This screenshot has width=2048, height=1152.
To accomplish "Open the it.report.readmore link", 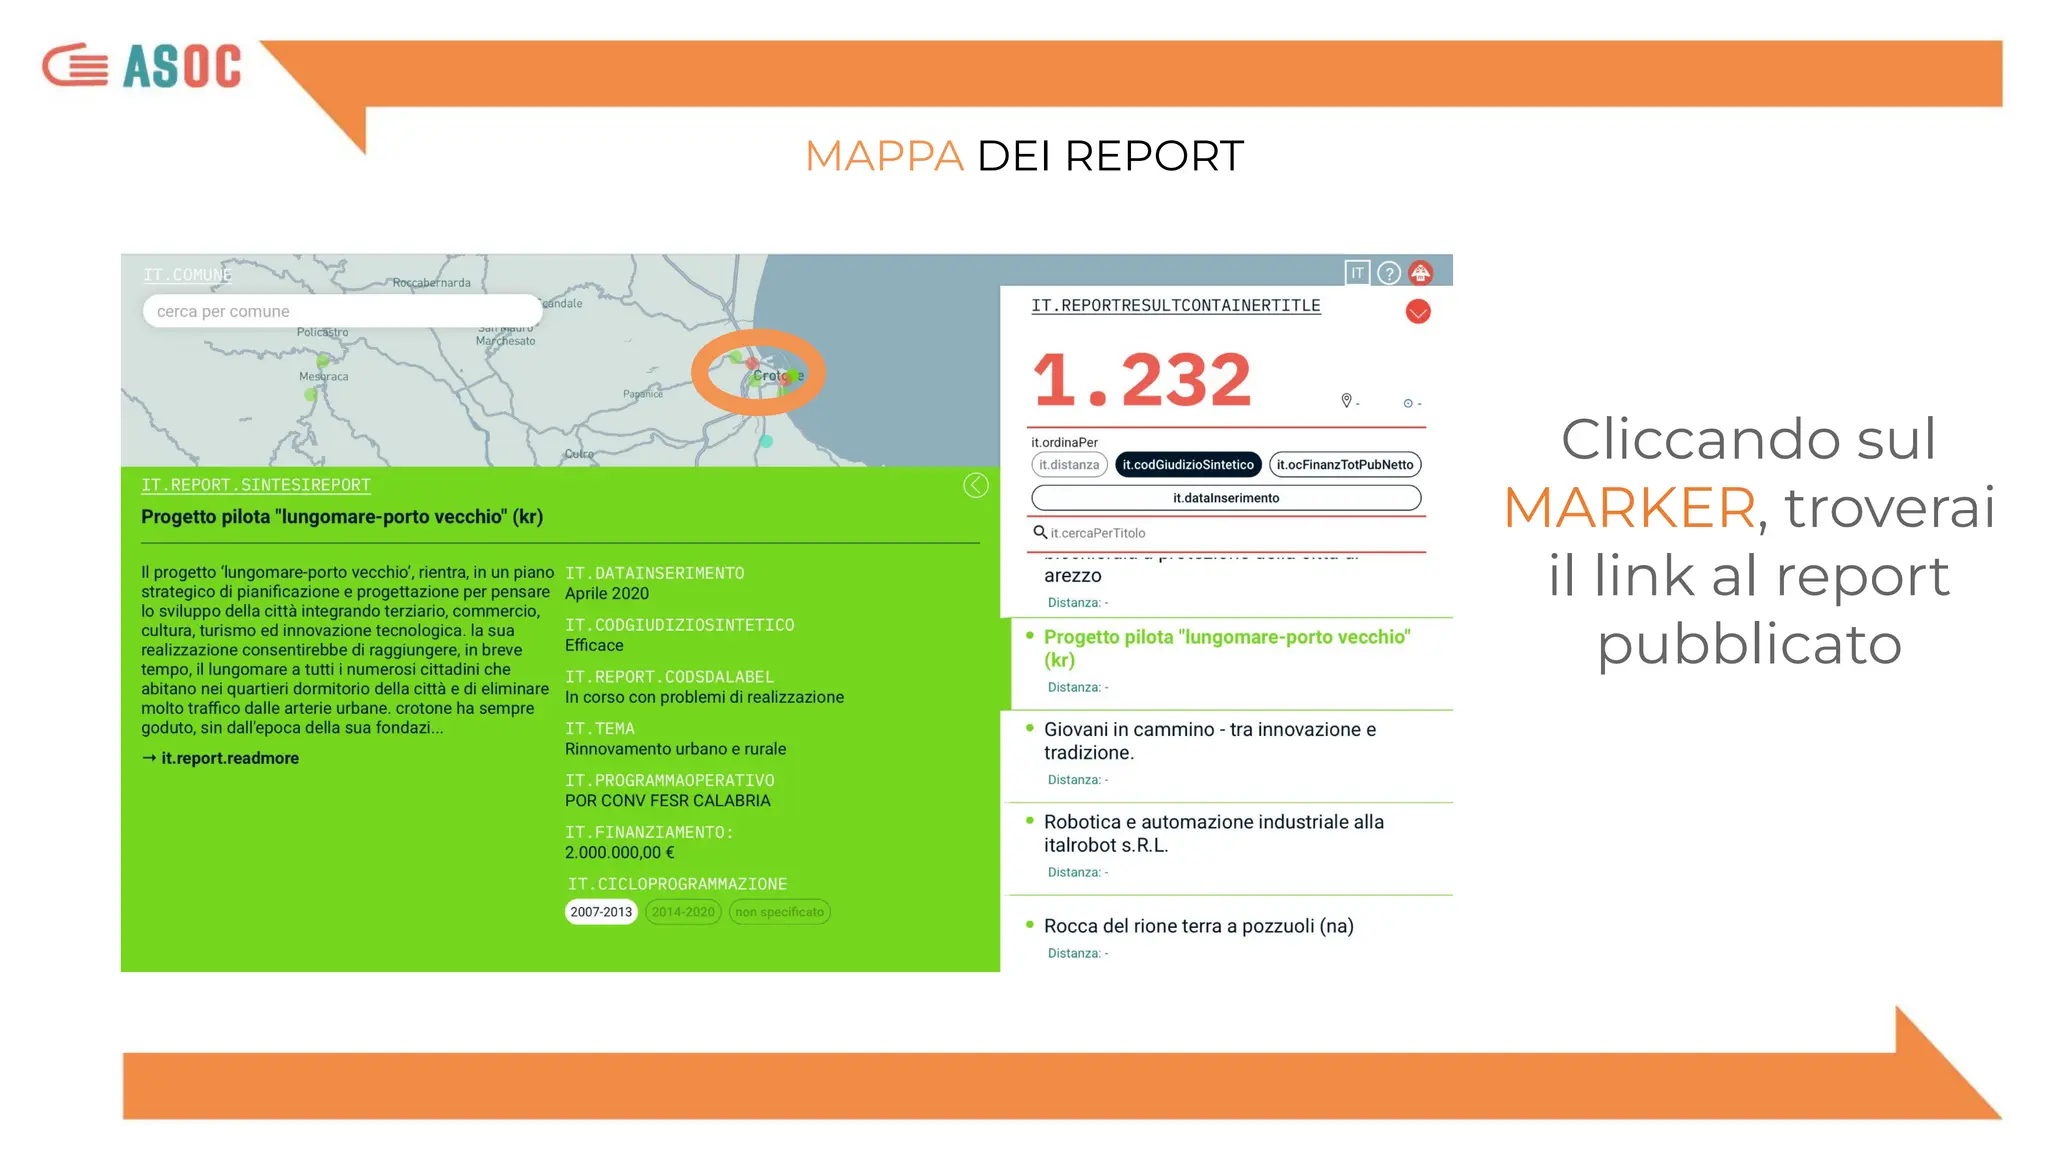I will click(x=220, y=758).
